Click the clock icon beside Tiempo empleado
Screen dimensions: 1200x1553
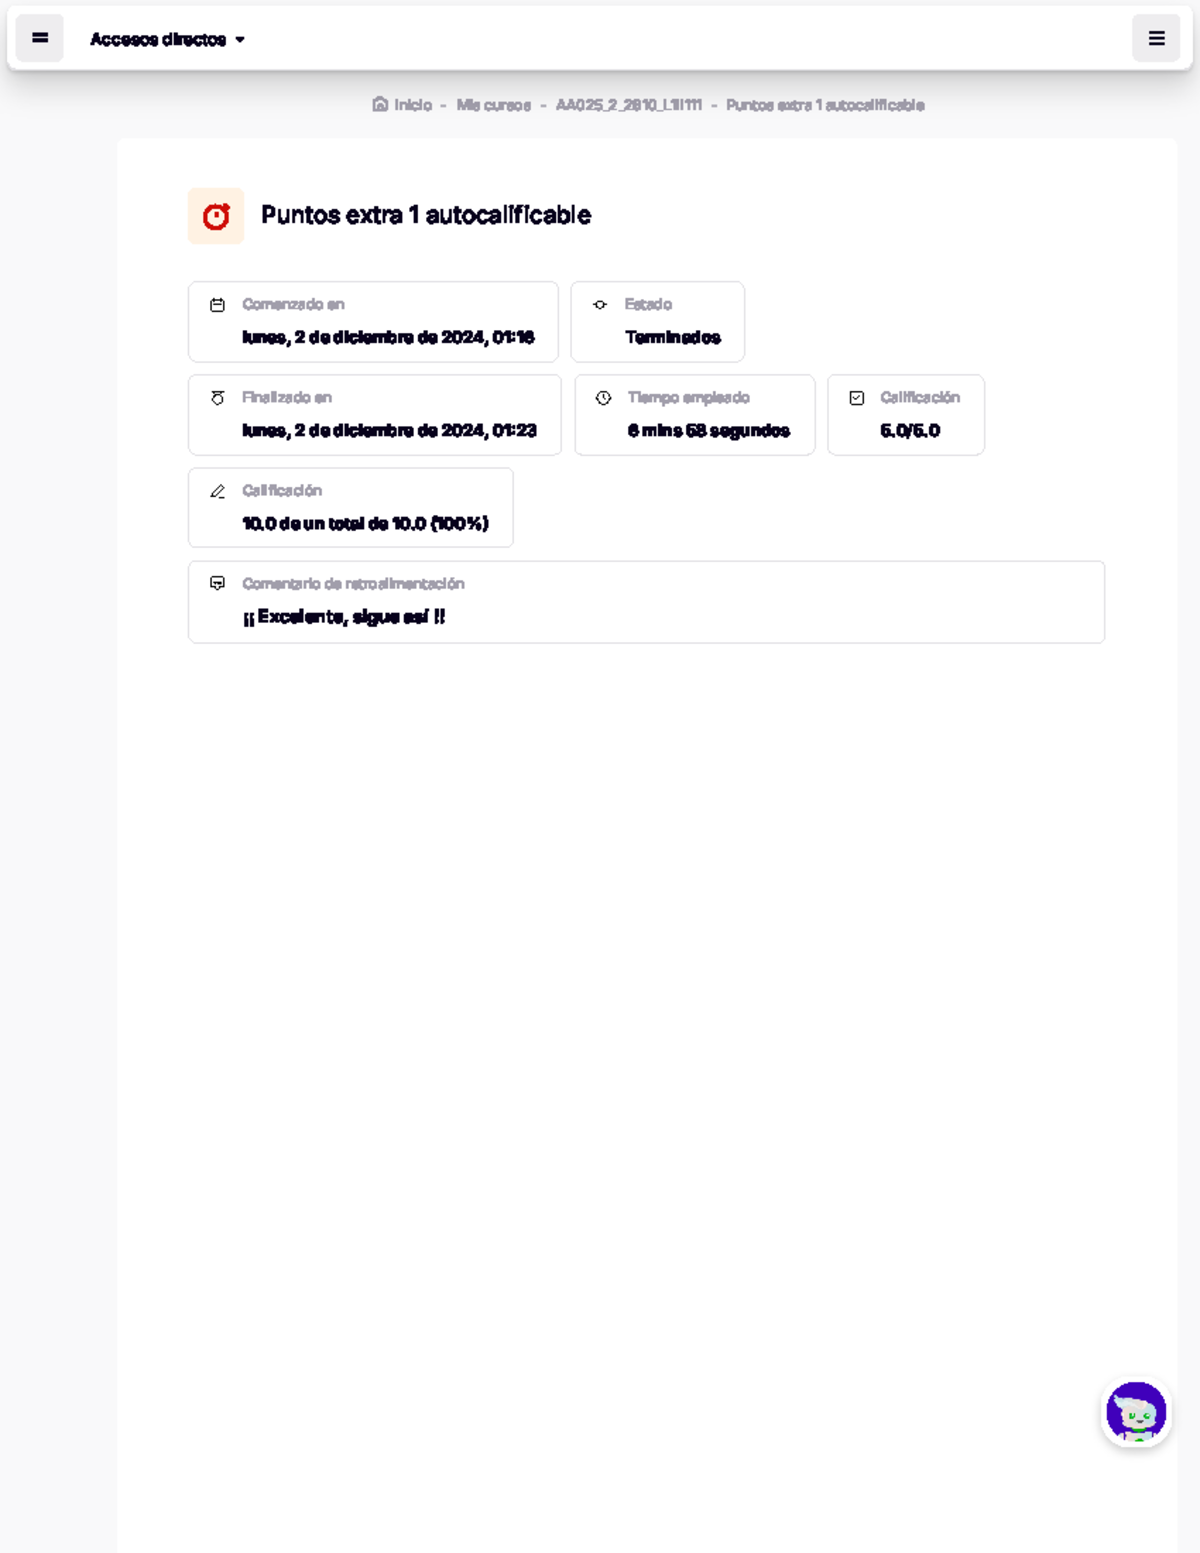coord(603,398)
